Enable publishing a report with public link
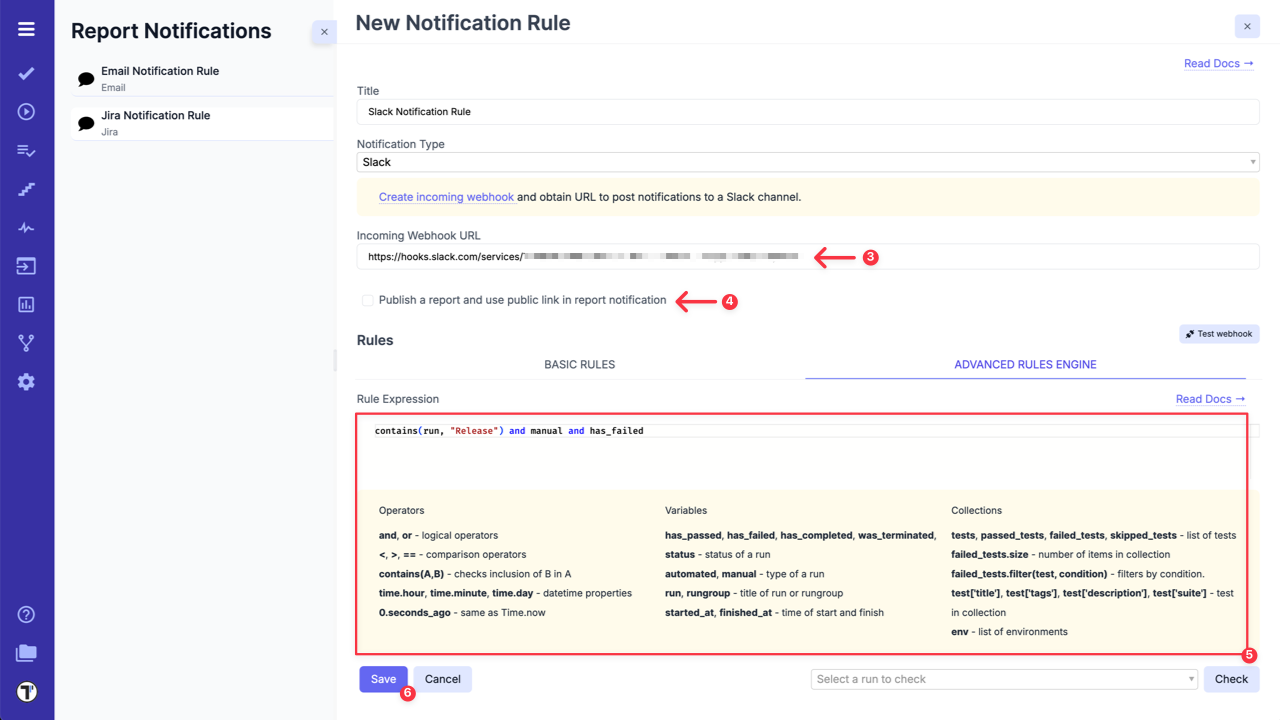Viewport: 1280px width, 720px height. (367, 300)
